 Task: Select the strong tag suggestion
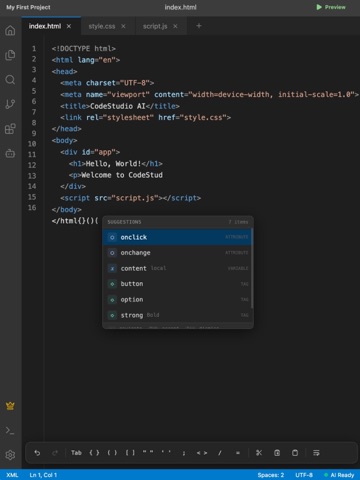(x=177, y=315)
